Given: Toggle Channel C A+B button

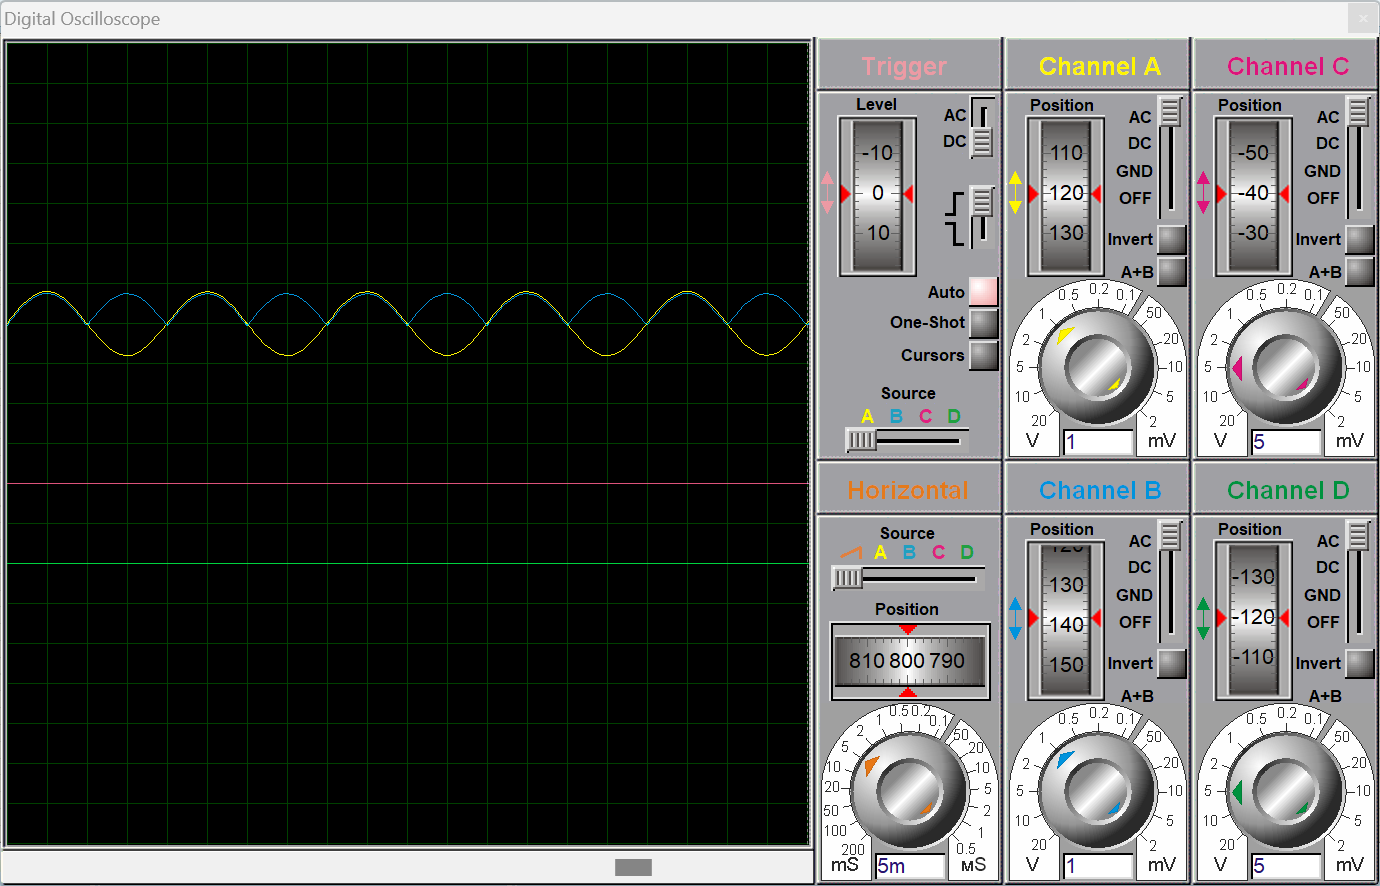Looking at the screenshot, I should point(1360,271).
